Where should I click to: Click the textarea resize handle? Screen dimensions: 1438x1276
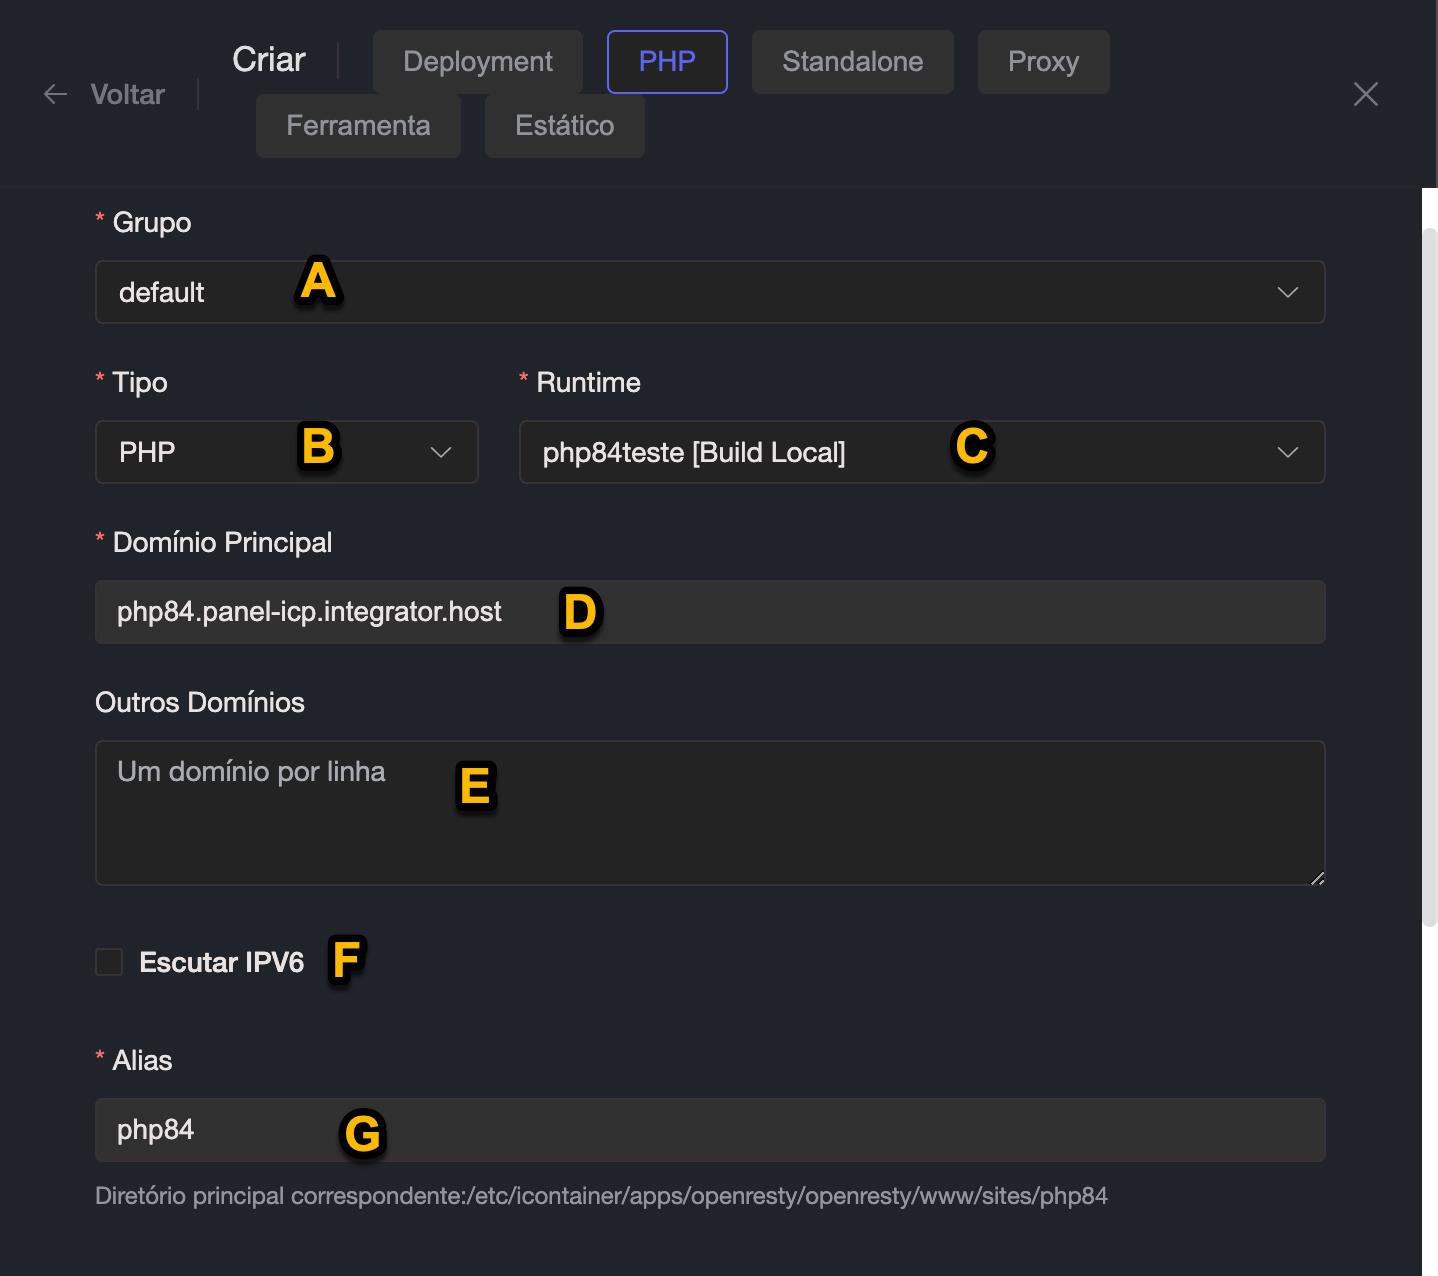point(1317,878)
